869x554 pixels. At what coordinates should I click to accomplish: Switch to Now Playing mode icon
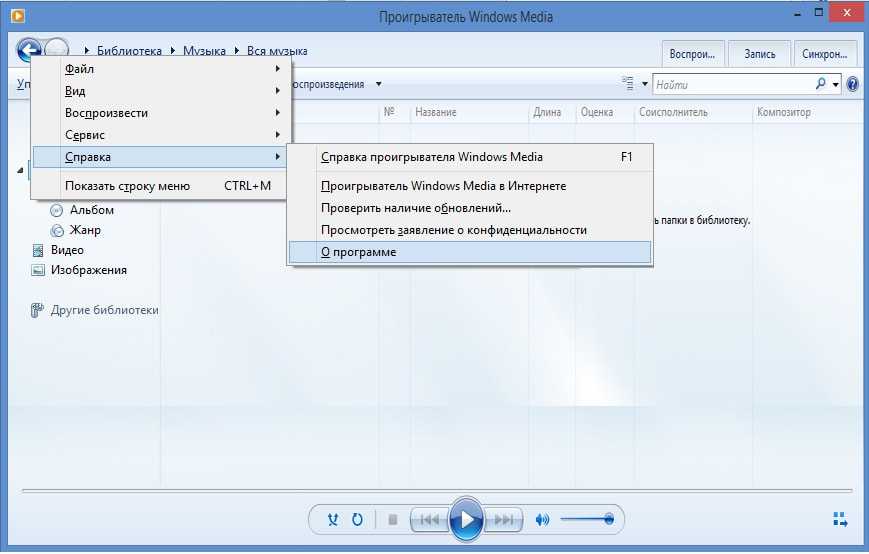coord(840,518)
